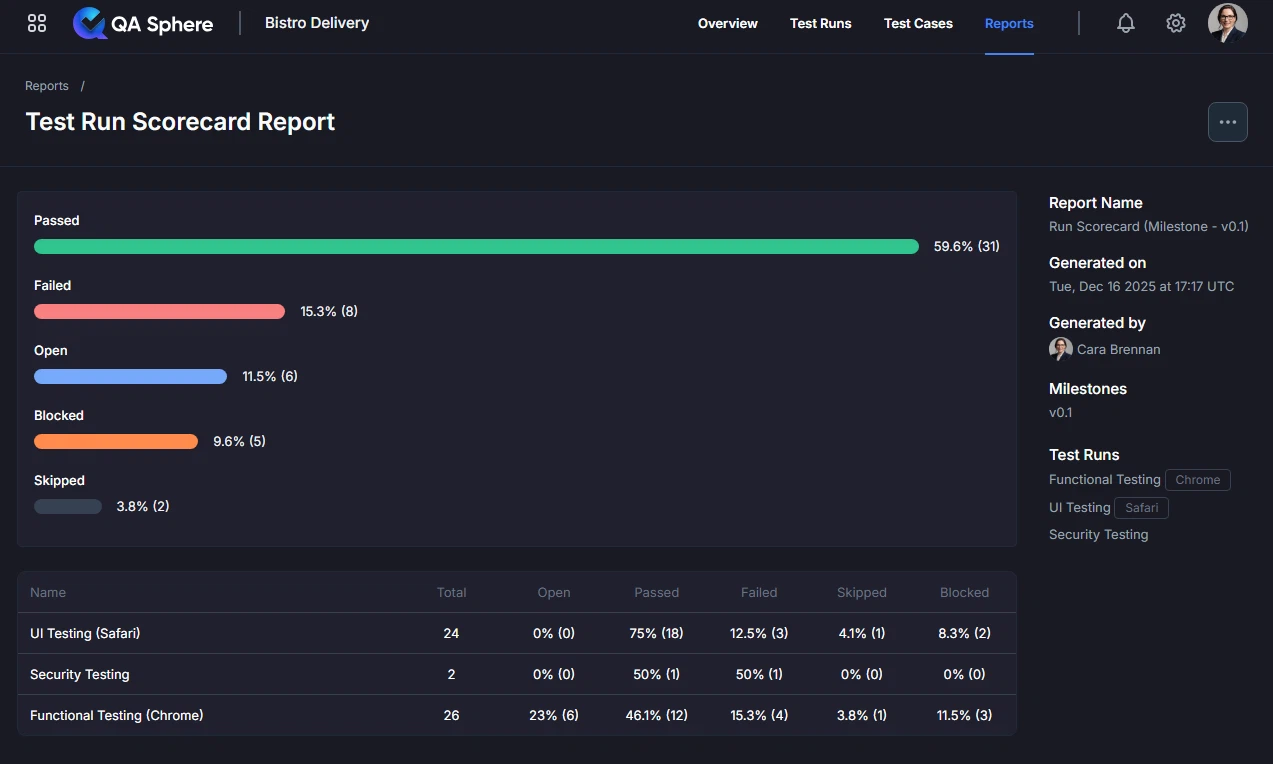The width and height of the screenshot is (1273, 764).
Task: Select the Reports tab
Action: tap(1009, 23)
